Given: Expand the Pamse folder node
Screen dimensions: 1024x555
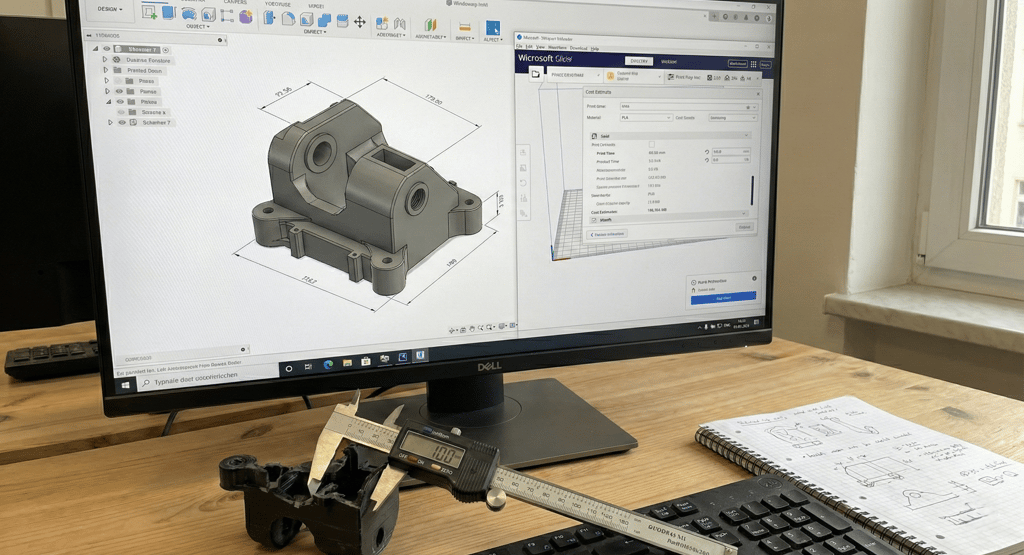Looking at the screenshot, I should pos(107,91).
